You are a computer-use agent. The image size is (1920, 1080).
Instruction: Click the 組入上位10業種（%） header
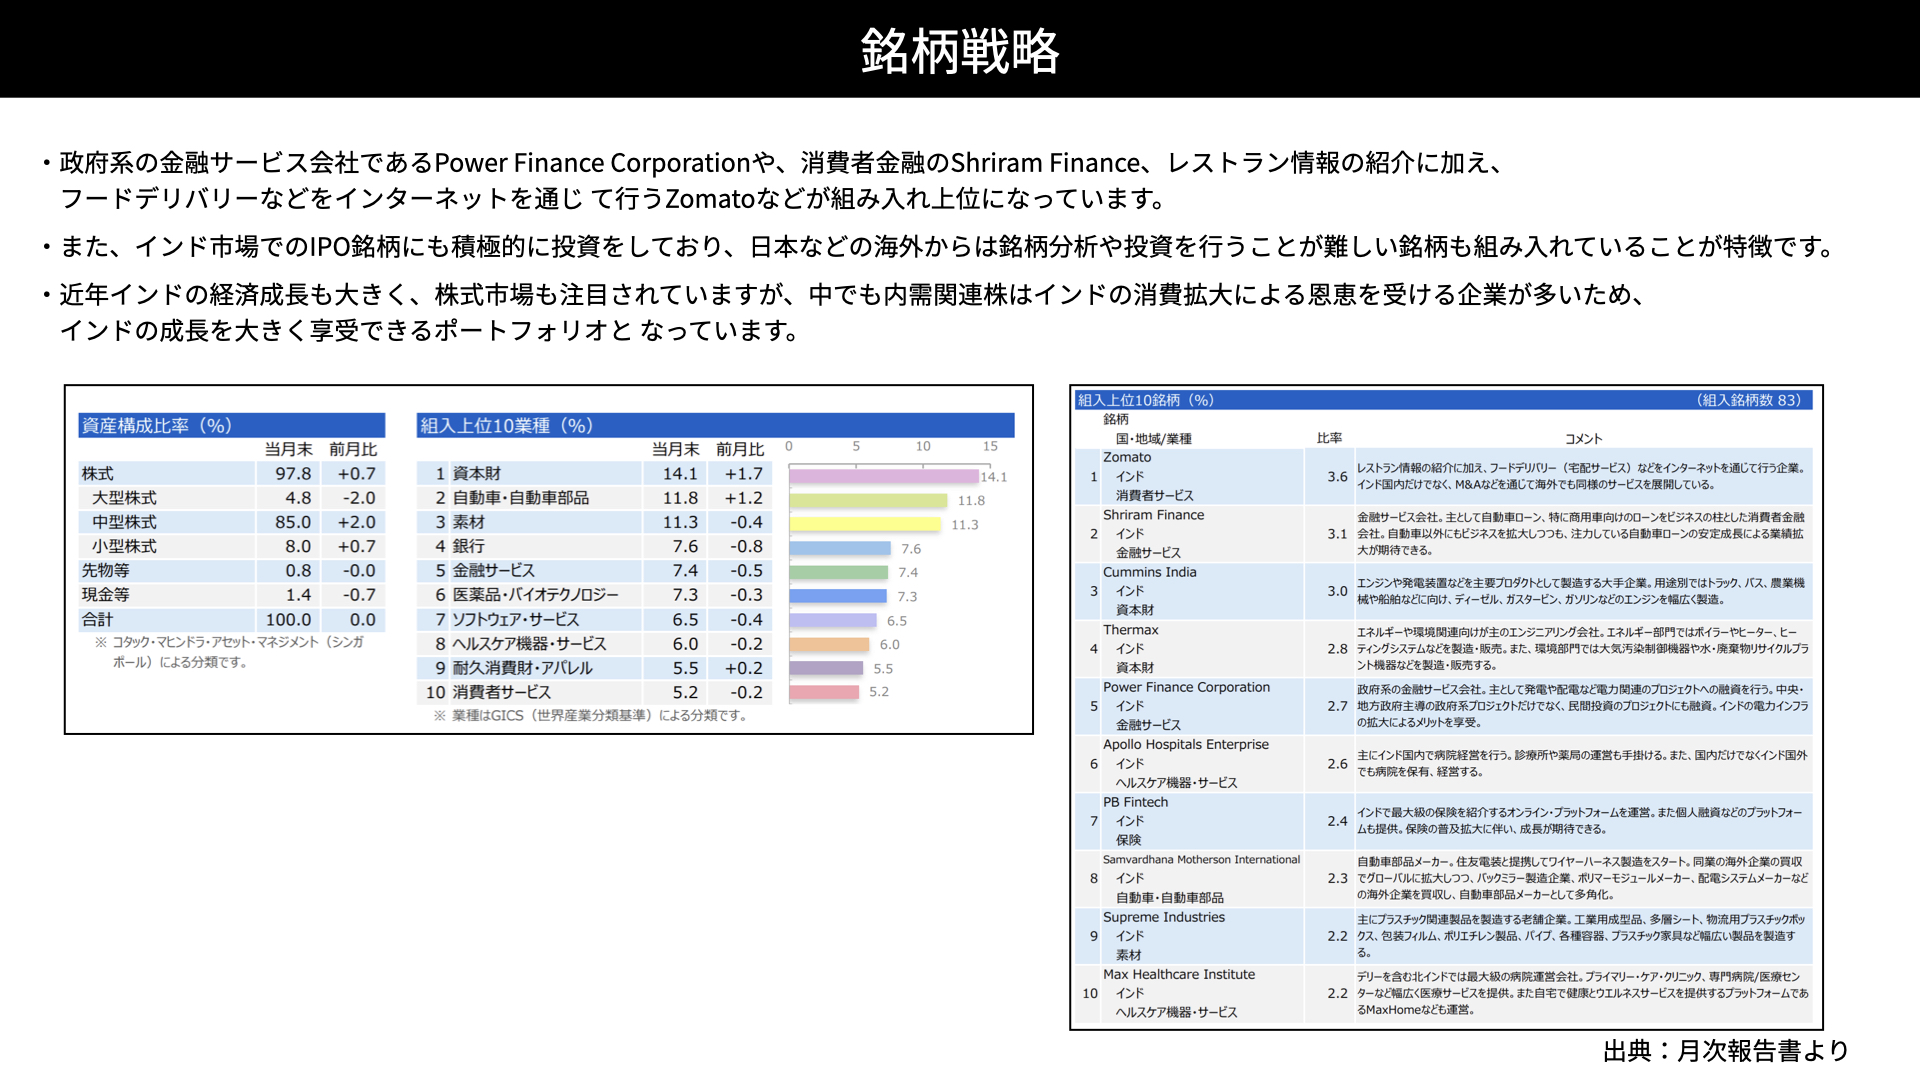click(715, 425)
